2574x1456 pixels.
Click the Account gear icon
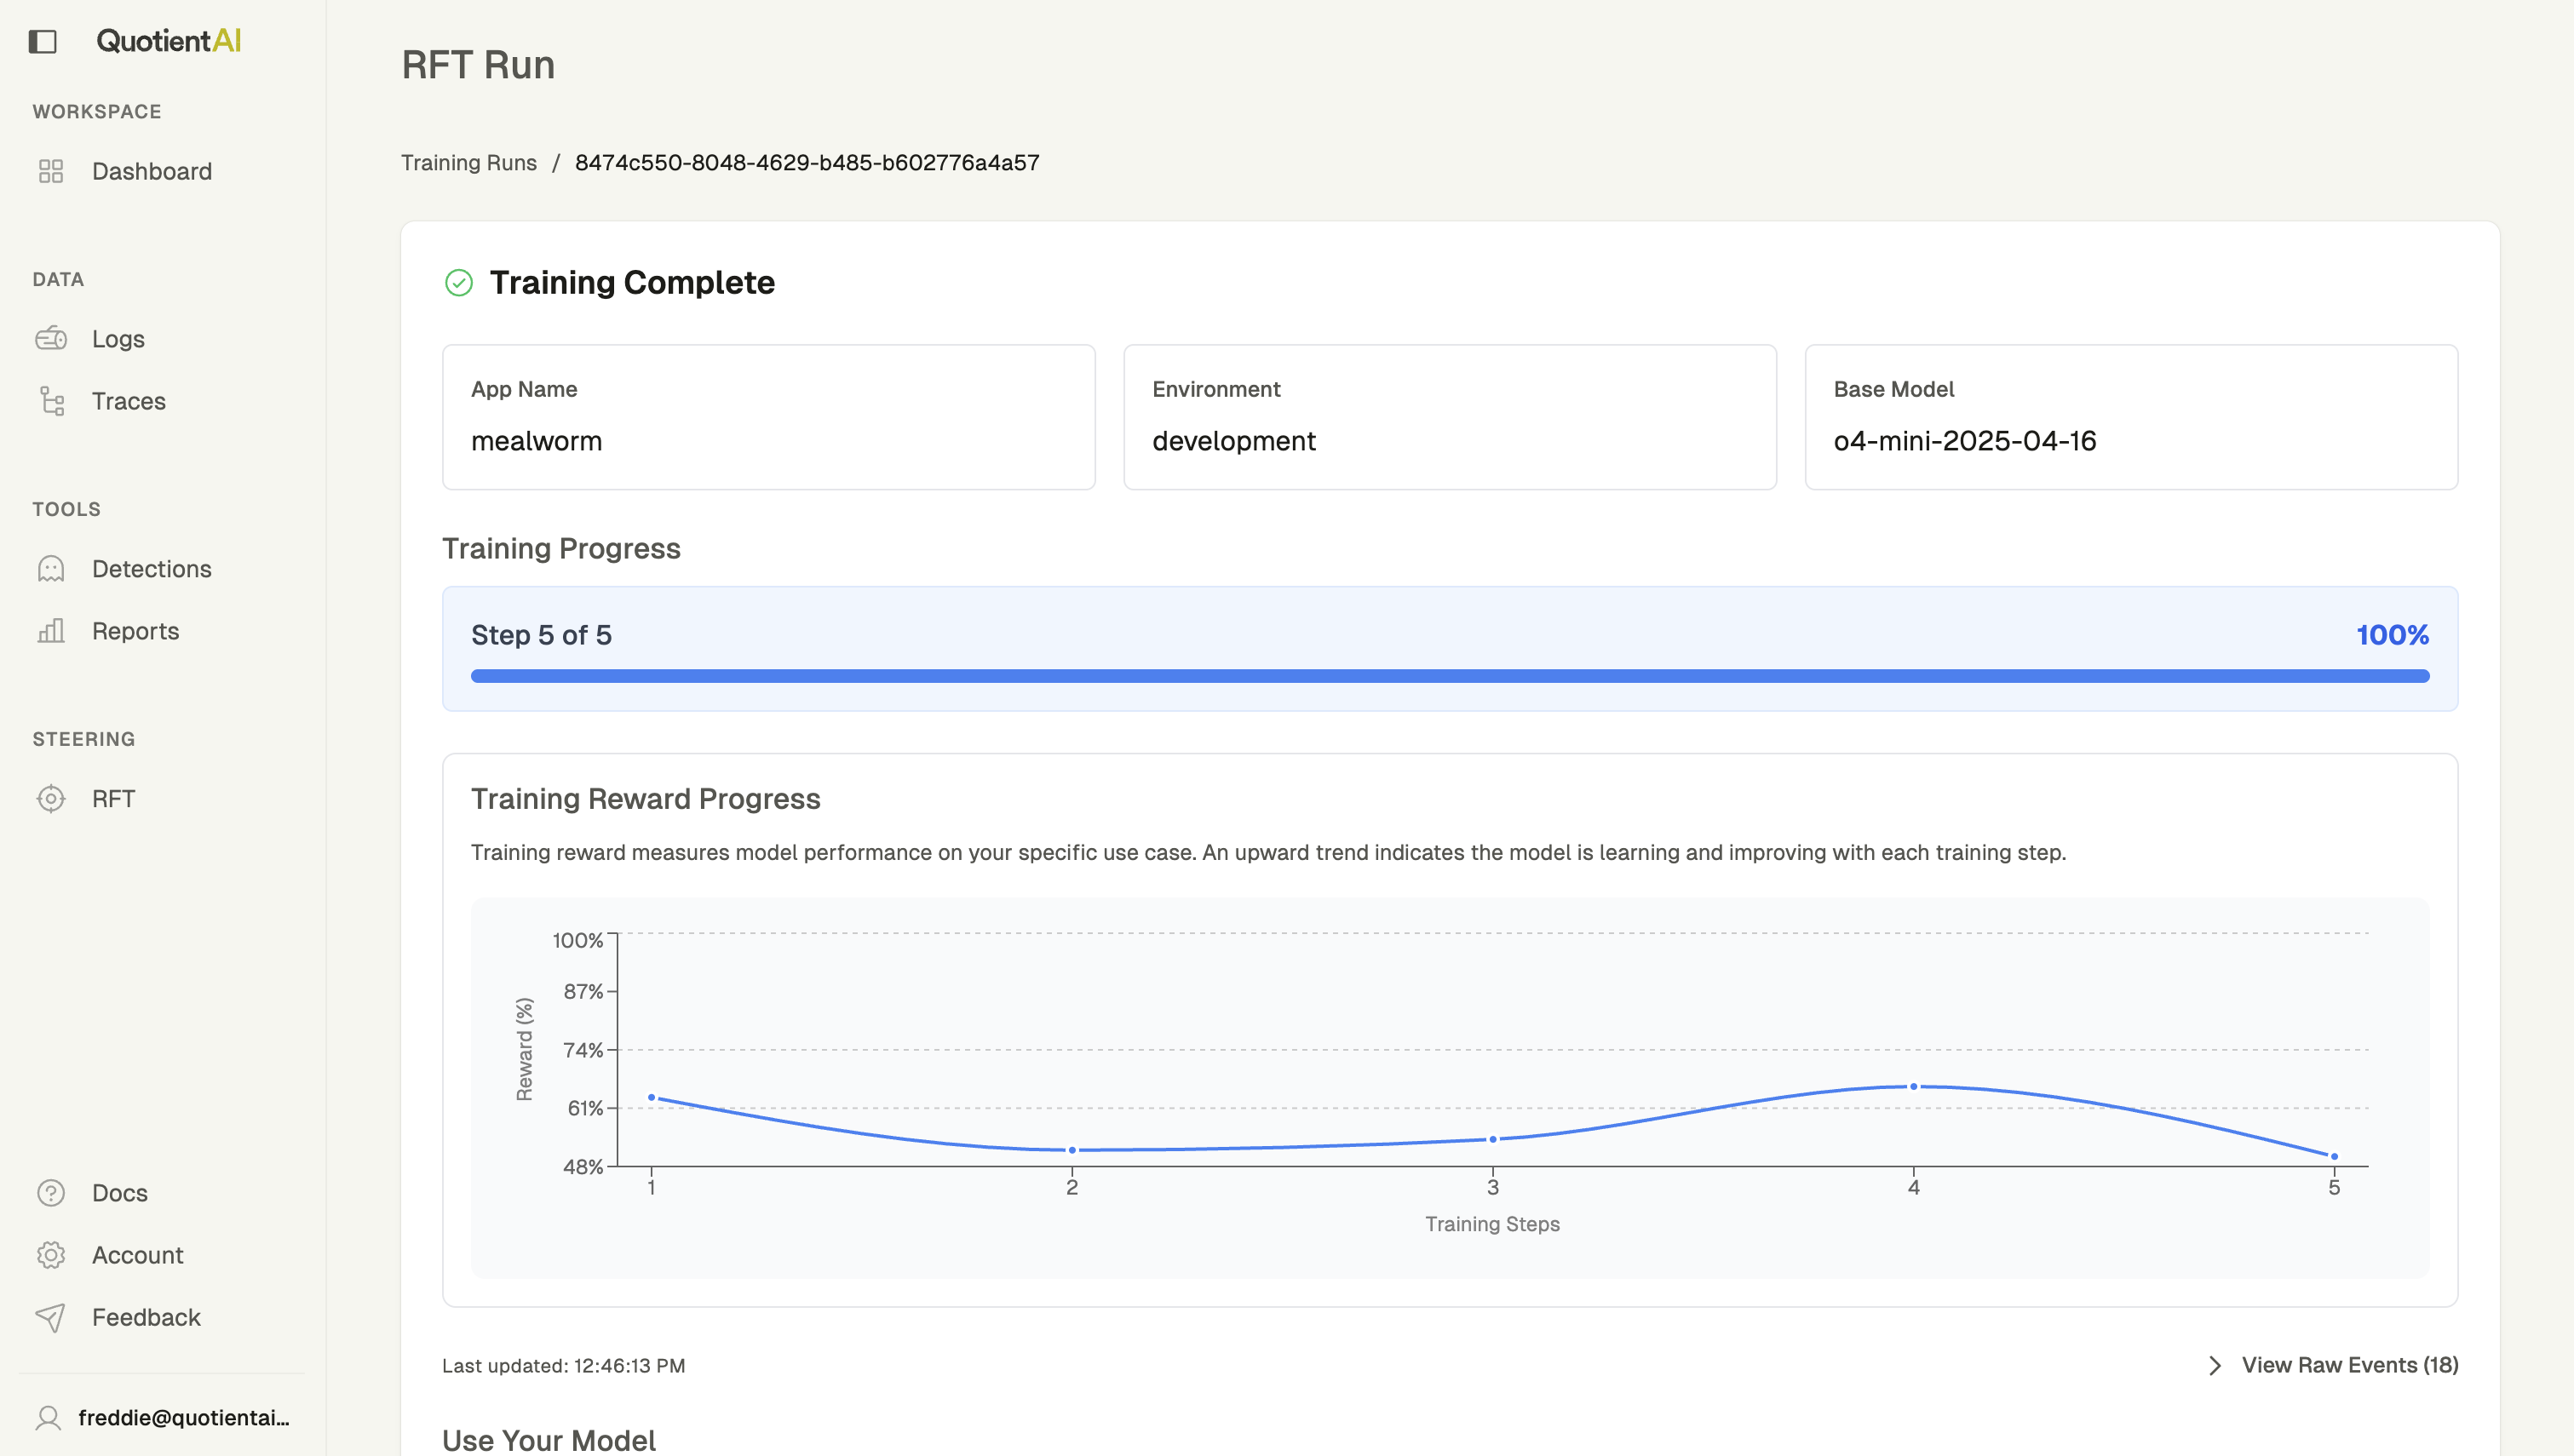tap(51, 1255)
